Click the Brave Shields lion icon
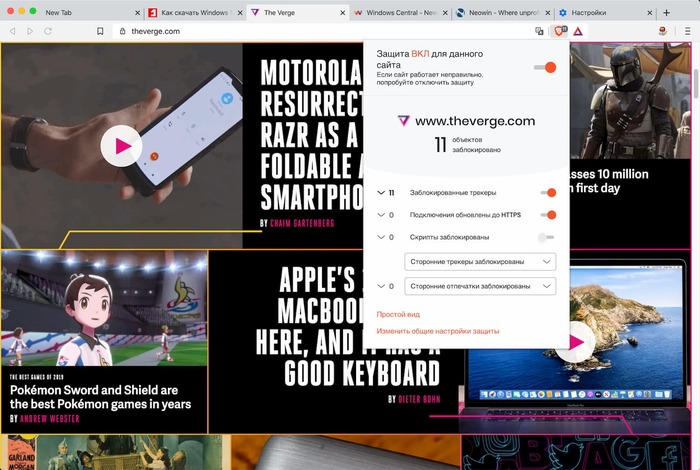The height and width of the screenshot is (470, 700). tap(560, 31)
